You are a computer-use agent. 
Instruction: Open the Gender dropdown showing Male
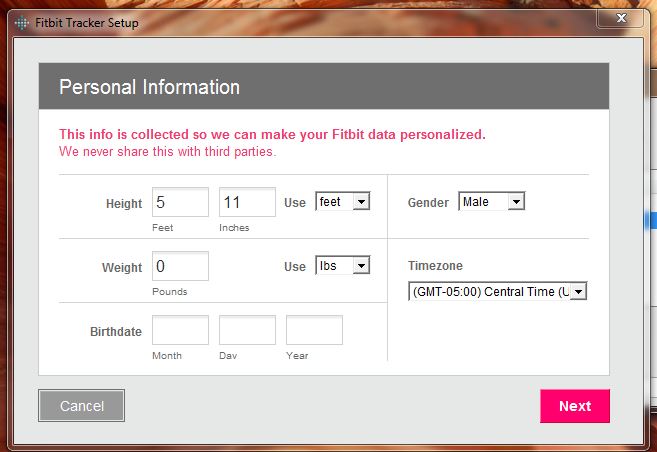pos(491,201)
